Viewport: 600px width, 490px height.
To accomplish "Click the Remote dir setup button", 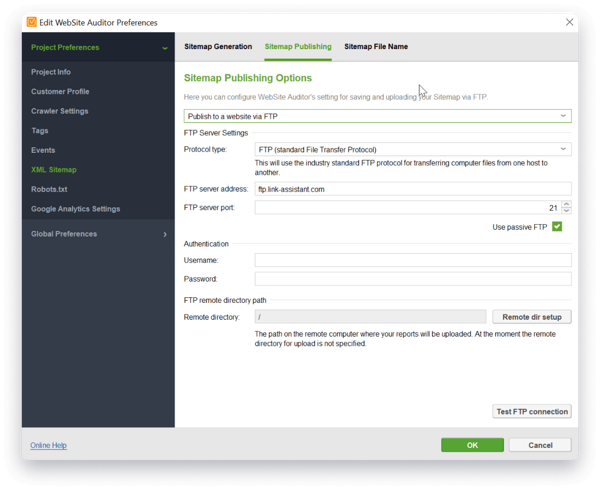I will click(532, 317).
